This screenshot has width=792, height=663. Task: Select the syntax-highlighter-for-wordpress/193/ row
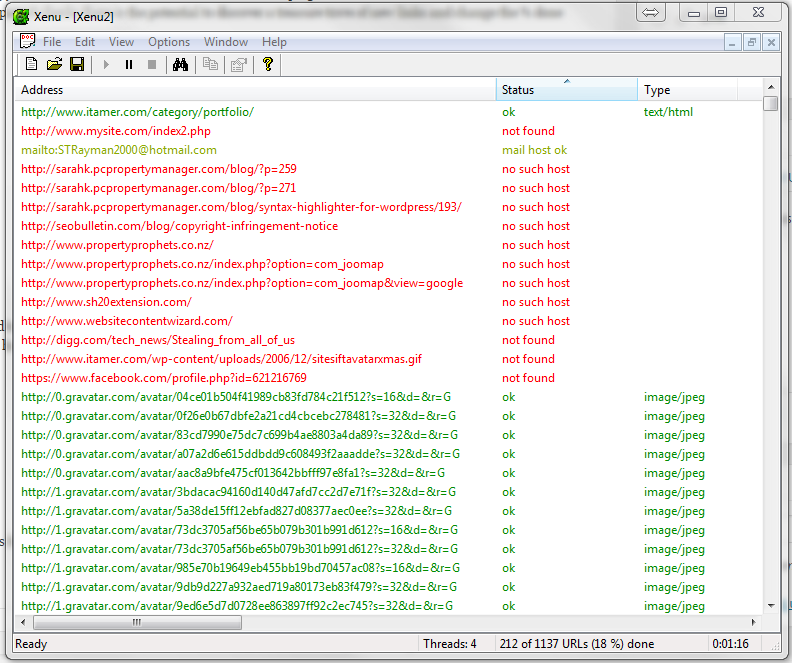[387, 207]
